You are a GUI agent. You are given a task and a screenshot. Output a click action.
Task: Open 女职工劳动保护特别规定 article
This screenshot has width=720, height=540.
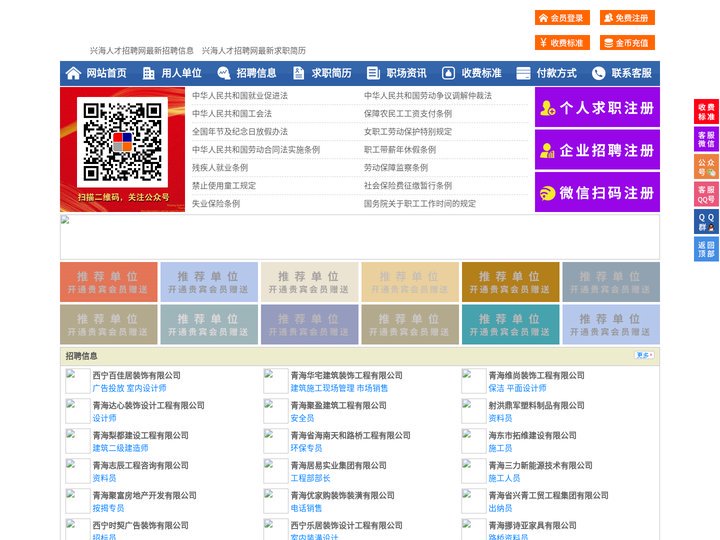pos(408,132)
